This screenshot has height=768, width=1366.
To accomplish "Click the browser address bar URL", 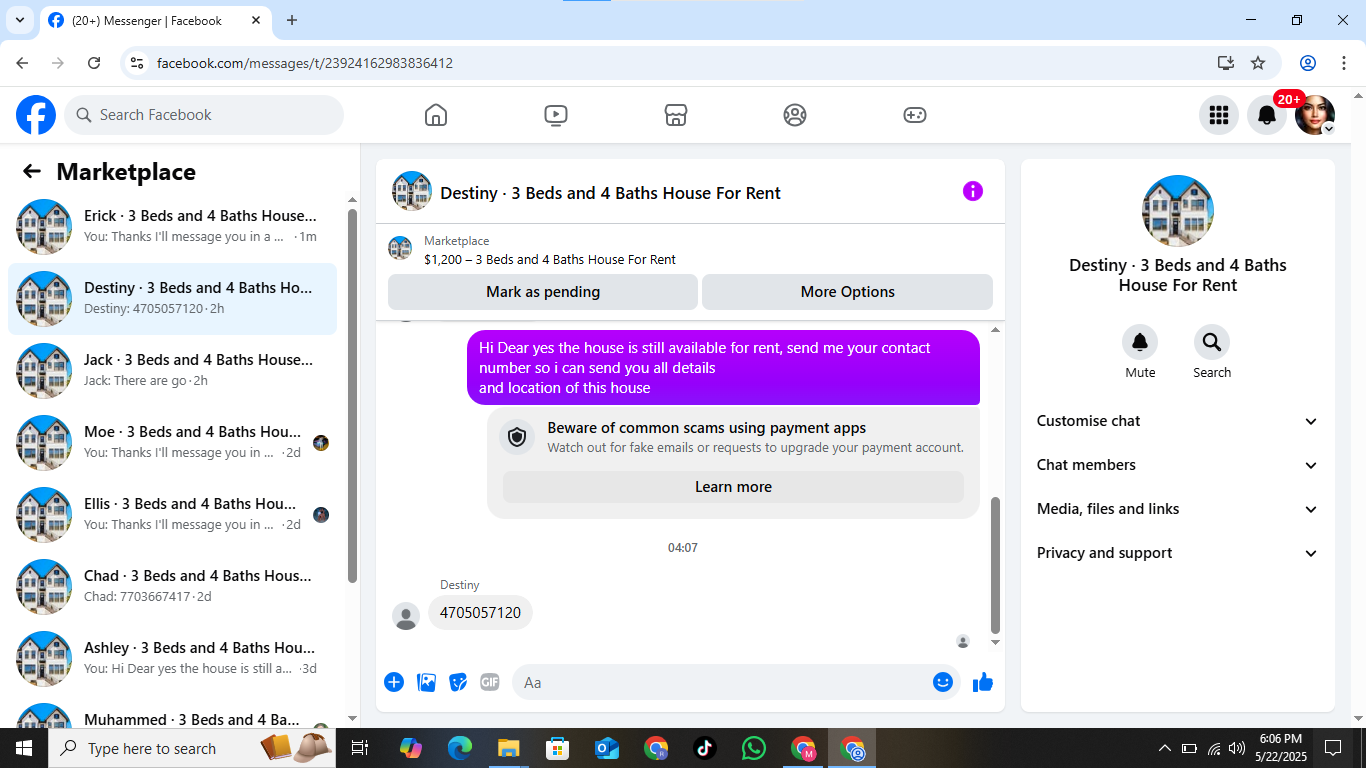I will 305,63.
